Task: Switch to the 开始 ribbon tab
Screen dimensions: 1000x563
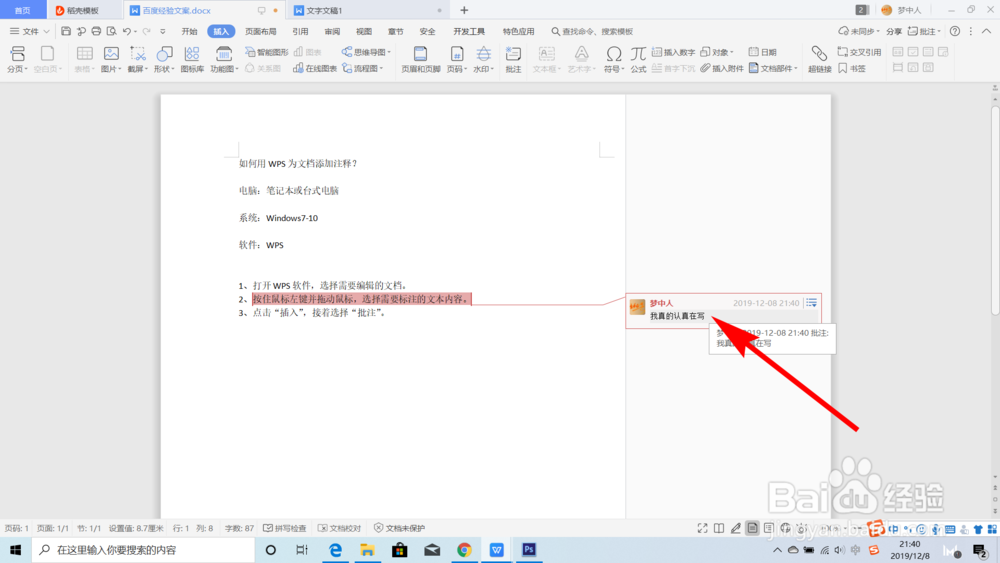Action: (x=189, y=31)
